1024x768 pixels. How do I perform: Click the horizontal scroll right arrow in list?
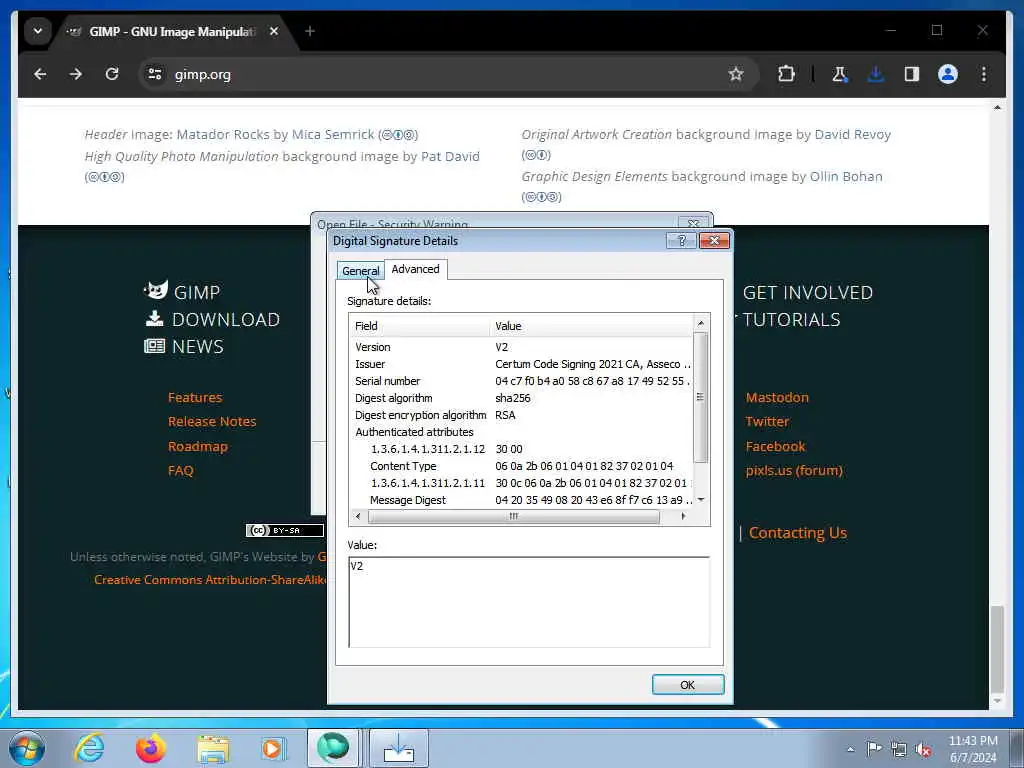684,516
